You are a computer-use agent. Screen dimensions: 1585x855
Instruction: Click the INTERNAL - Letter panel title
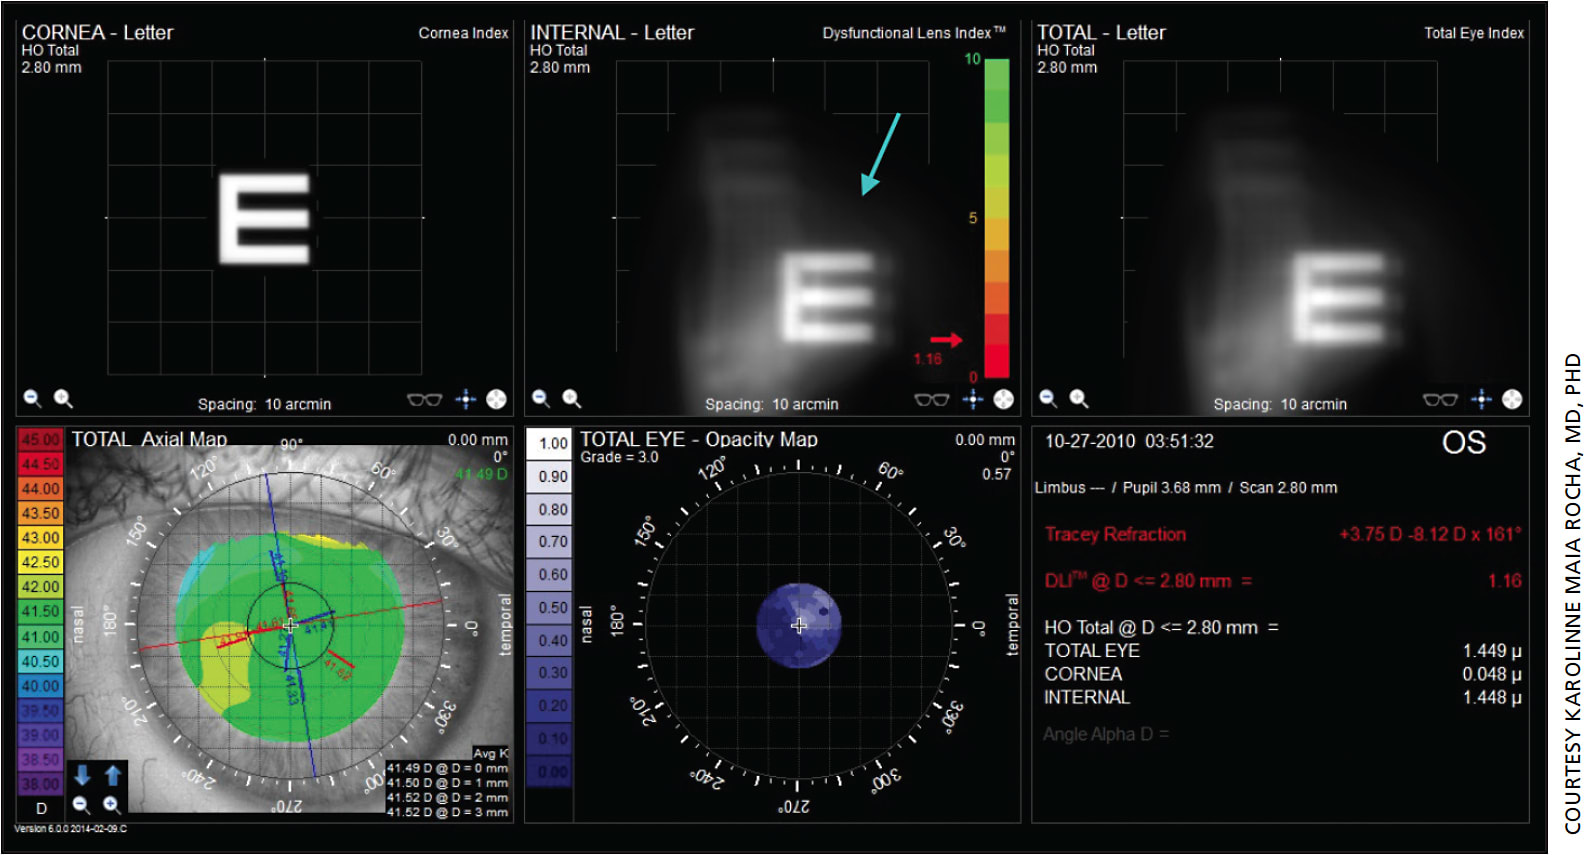(612, 32)
